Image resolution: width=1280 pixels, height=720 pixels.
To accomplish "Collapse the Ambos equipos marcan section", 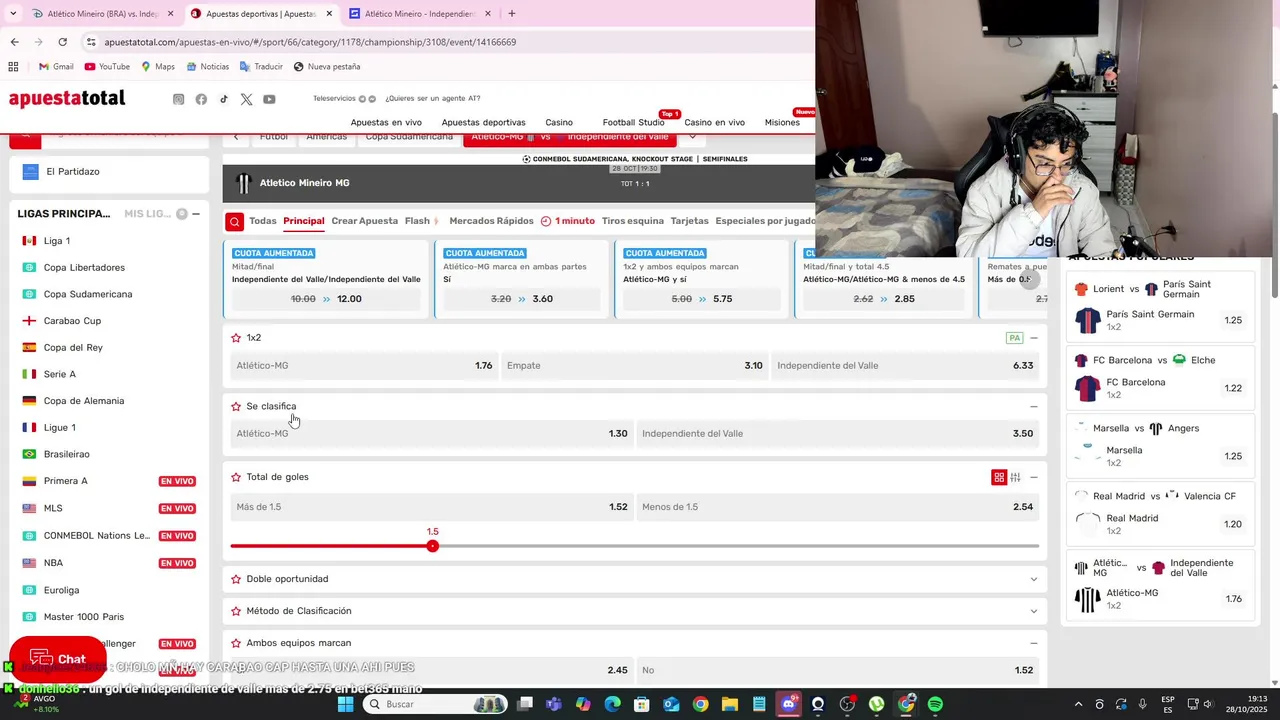I will [x=1034, y=643].
